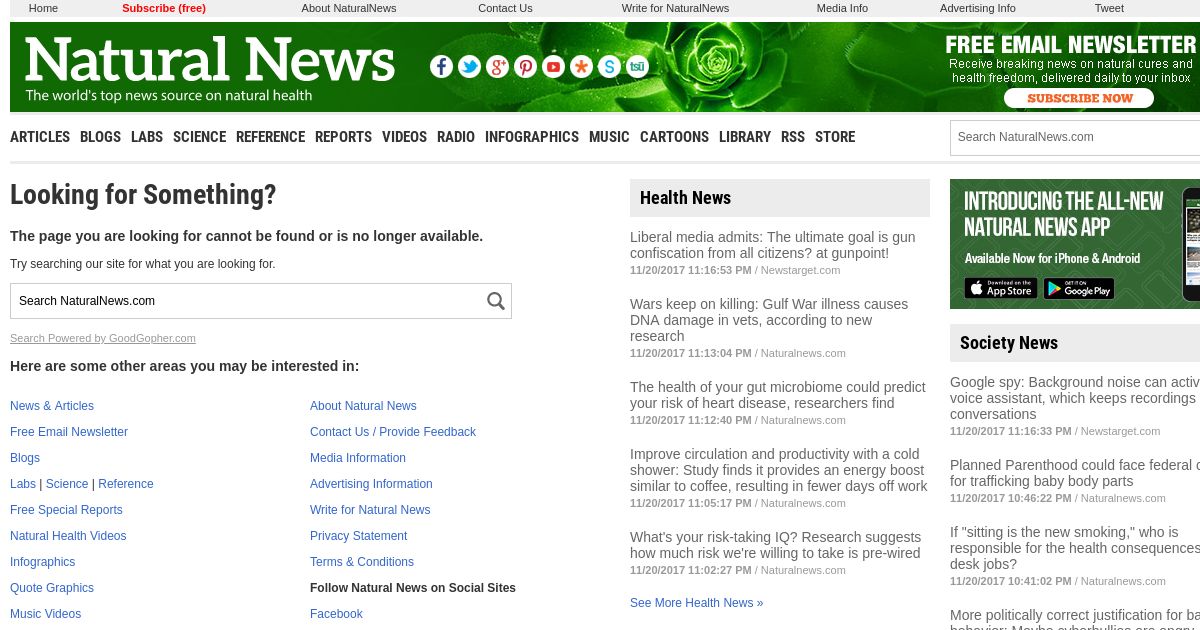
Task: Open the RSS nav link
Action: click(793, 137)
